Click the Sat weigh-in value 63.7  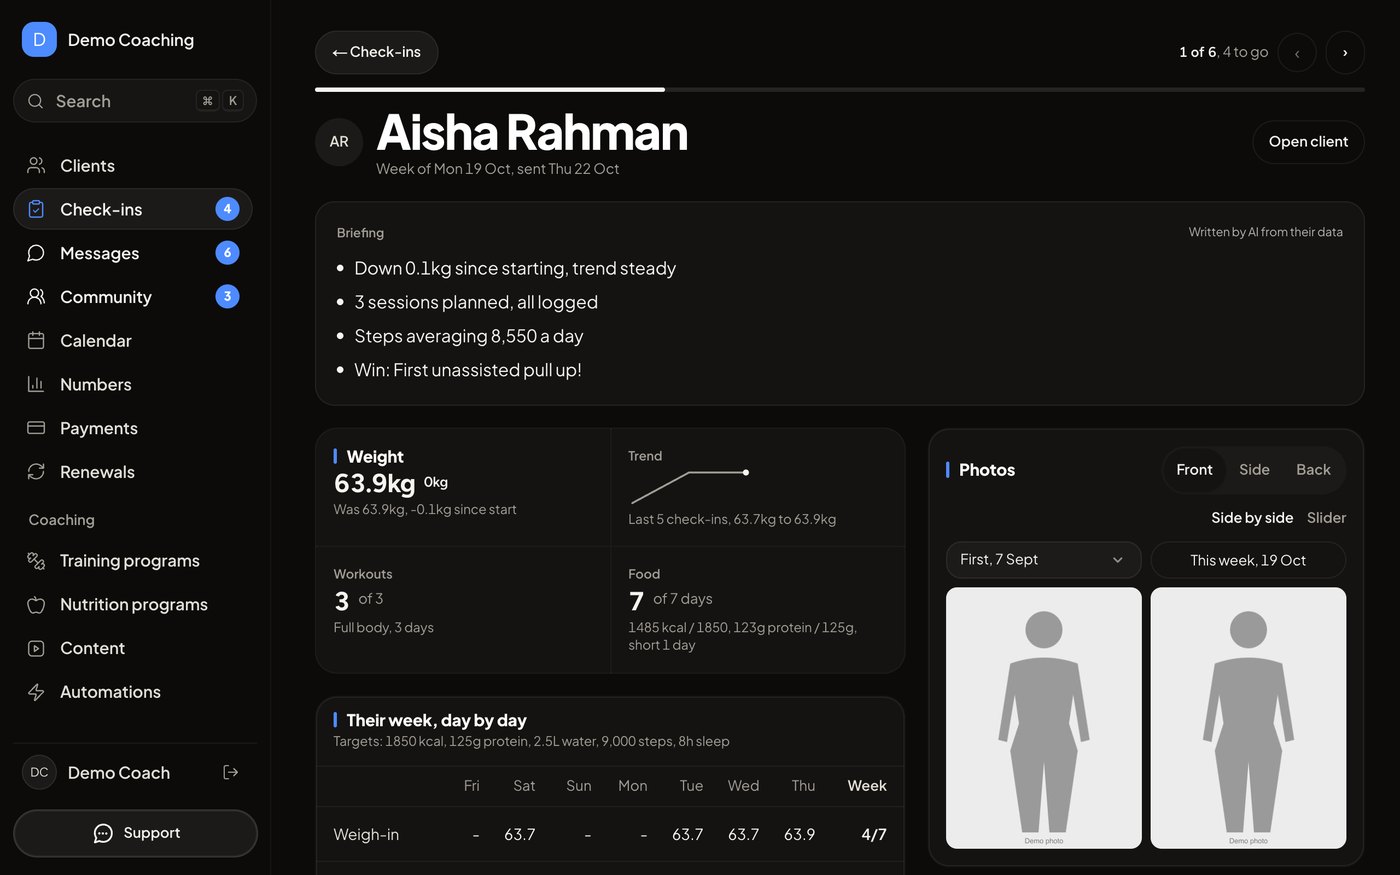point(520,834)
